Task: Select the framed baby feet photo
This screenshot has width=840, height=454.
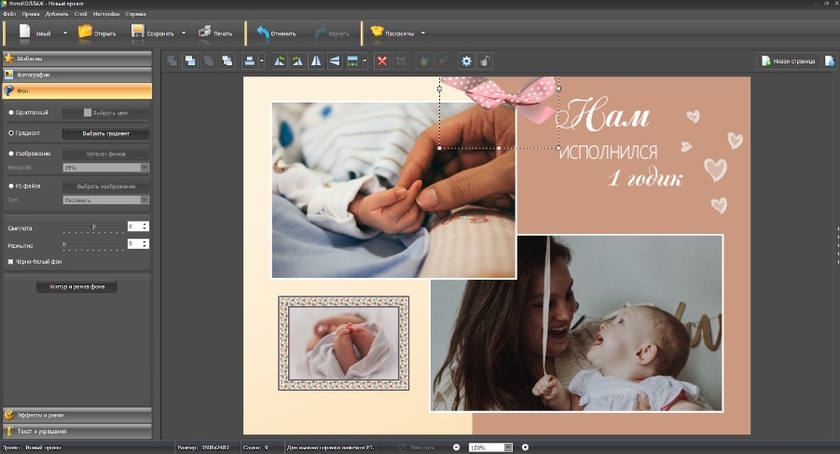Action: tap(343, 342)
